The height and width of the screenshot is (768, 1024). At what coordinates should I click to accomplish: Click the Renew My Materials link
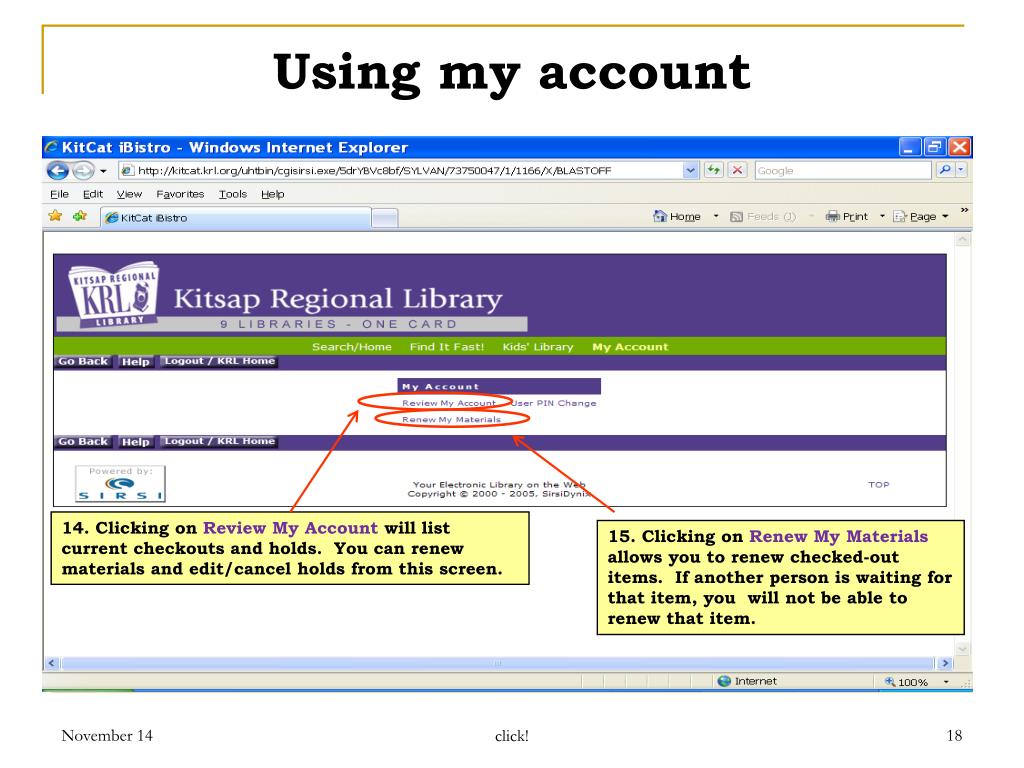pos(451,419)
